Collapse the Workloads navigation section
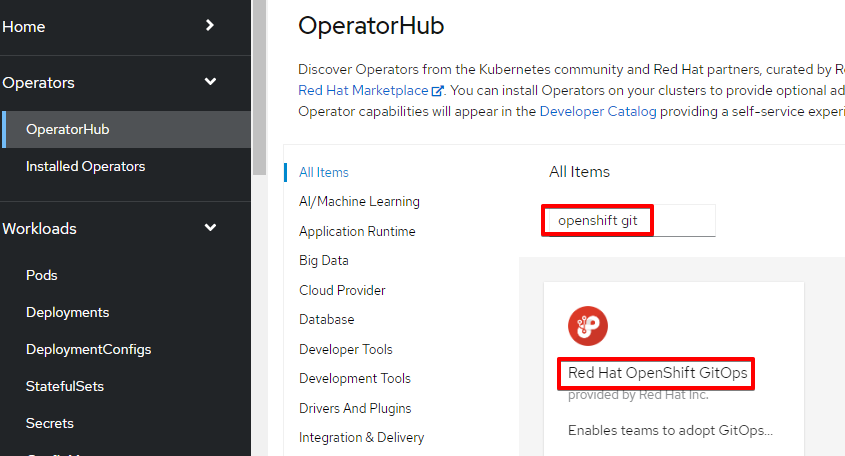 (125, 229)
